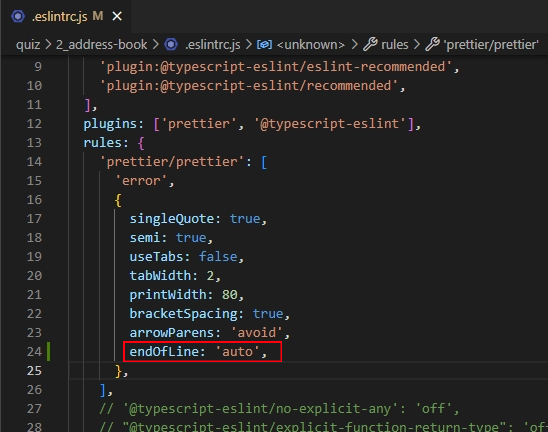Expand chevron after 'quiz' breadcrumb

(x=48, y=45)
